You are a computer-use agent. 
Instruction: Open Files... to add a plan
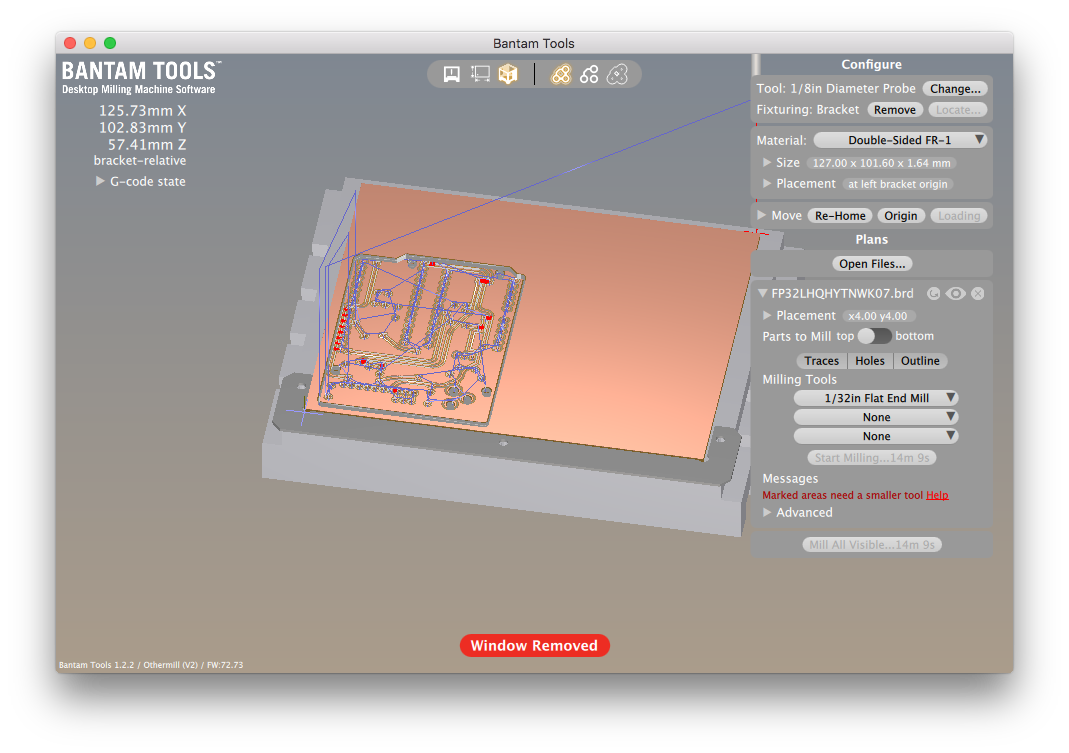click(872, 264)
